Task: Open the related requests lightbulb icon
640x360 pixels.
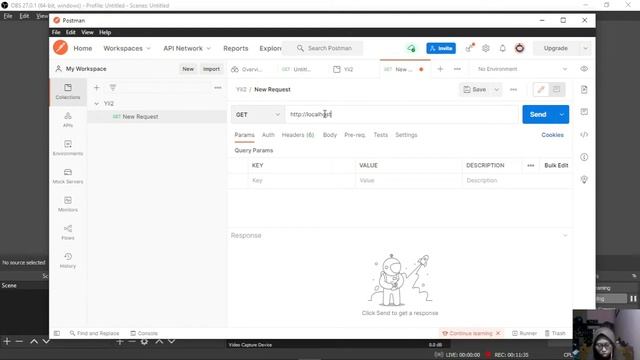Action: point(584,180)
